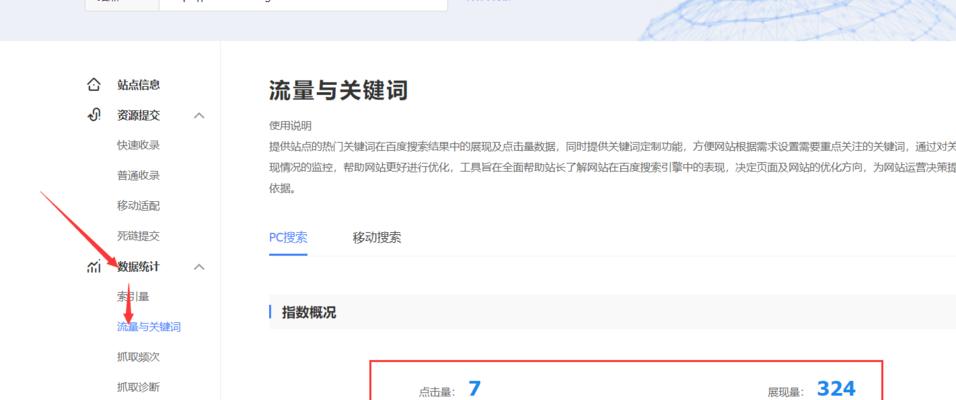The width and height of the screenshot is (956, 400).
Task: Select the 数据统计 menu heading
Action: tap(138, 266)
